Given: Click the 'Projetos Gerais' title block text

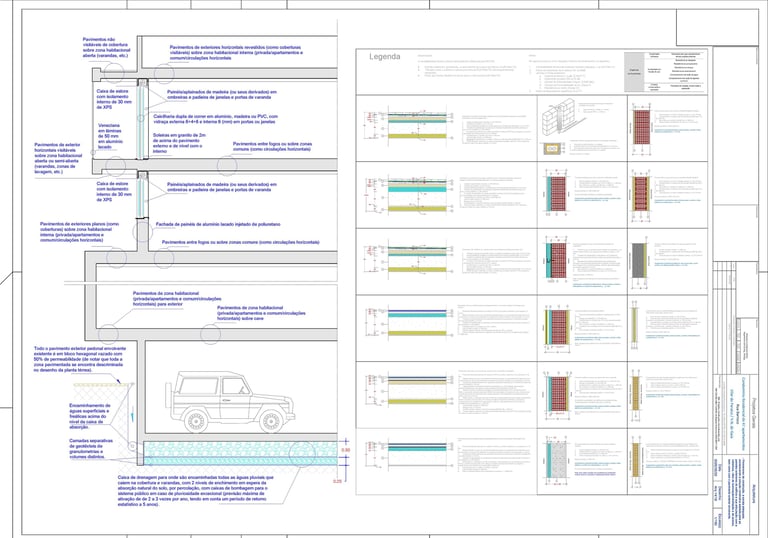Looking at the screenshot, I should click(754, 415).
